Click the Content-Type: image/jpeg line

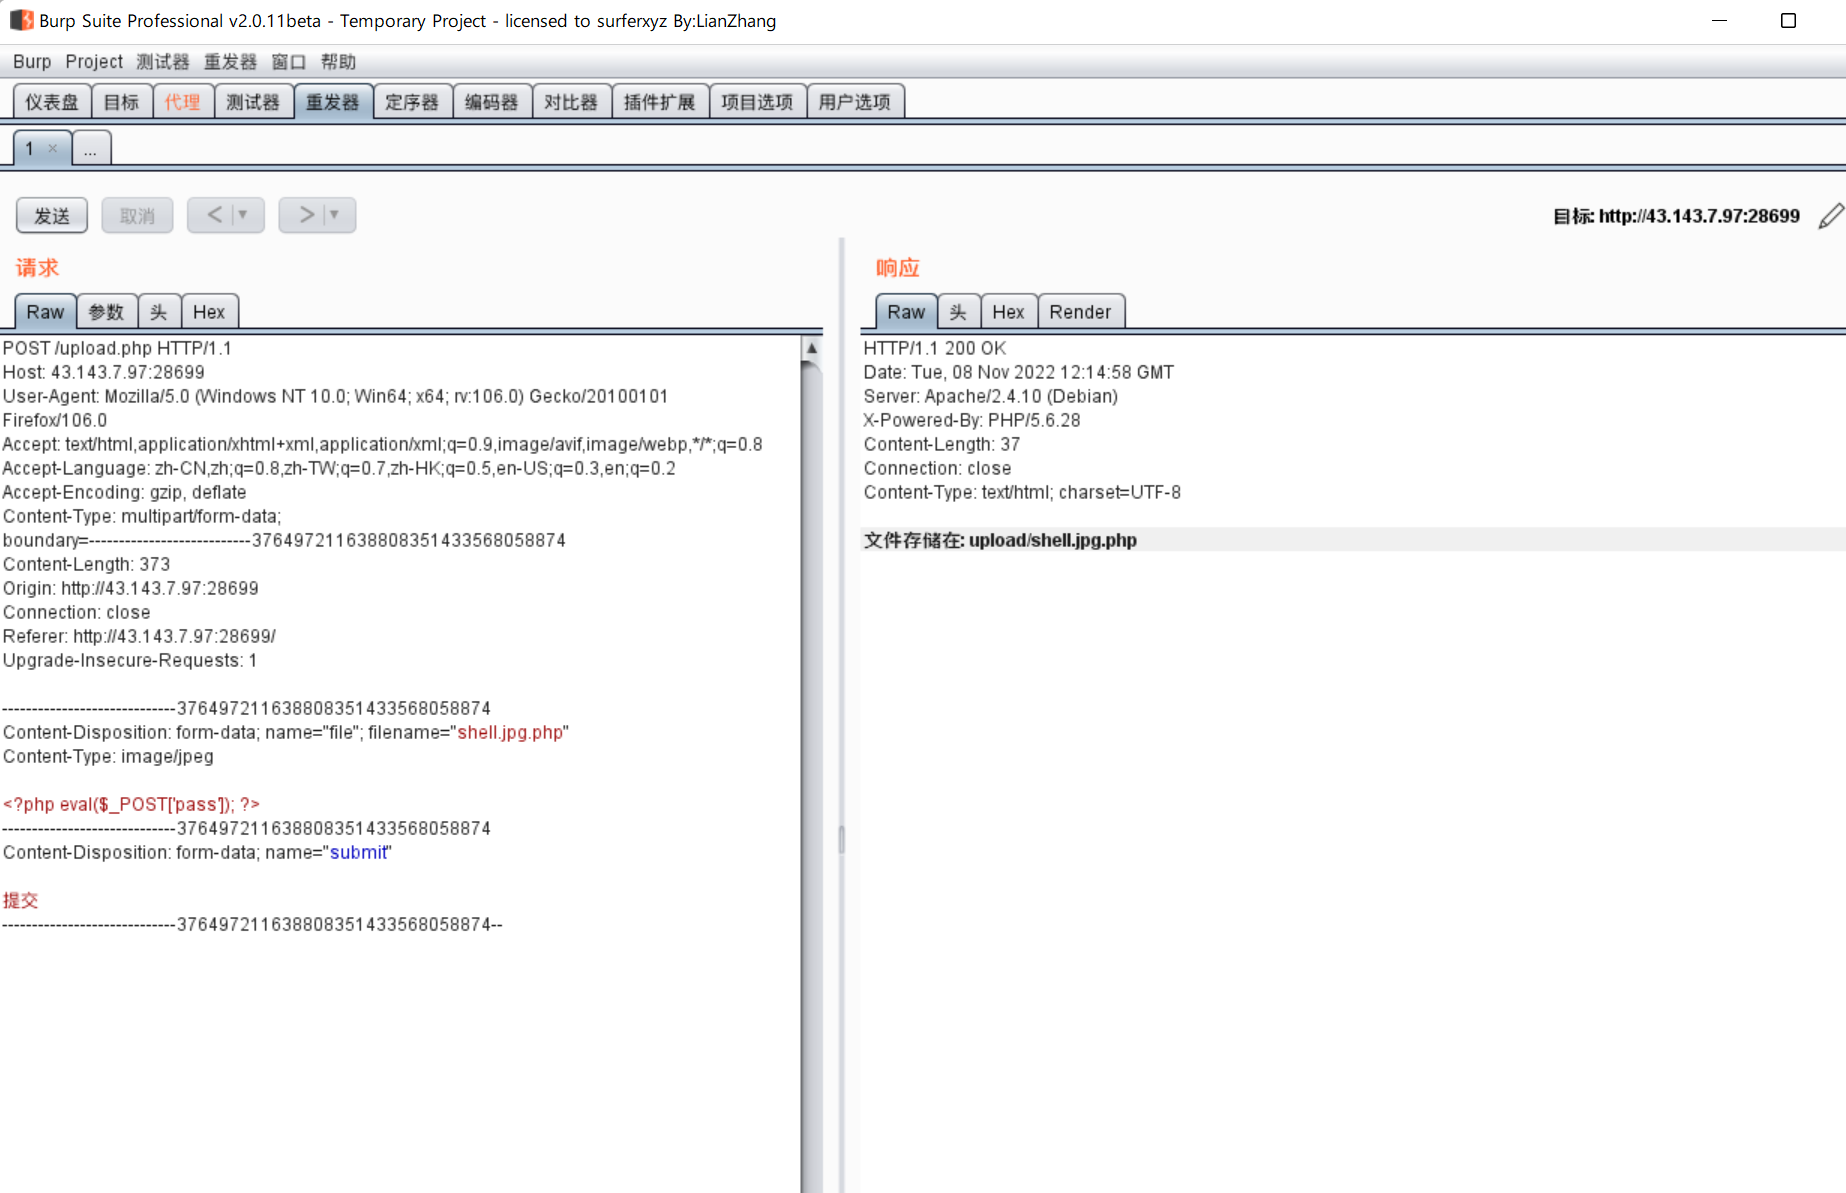pyautogui.click(x=108, y=757)
